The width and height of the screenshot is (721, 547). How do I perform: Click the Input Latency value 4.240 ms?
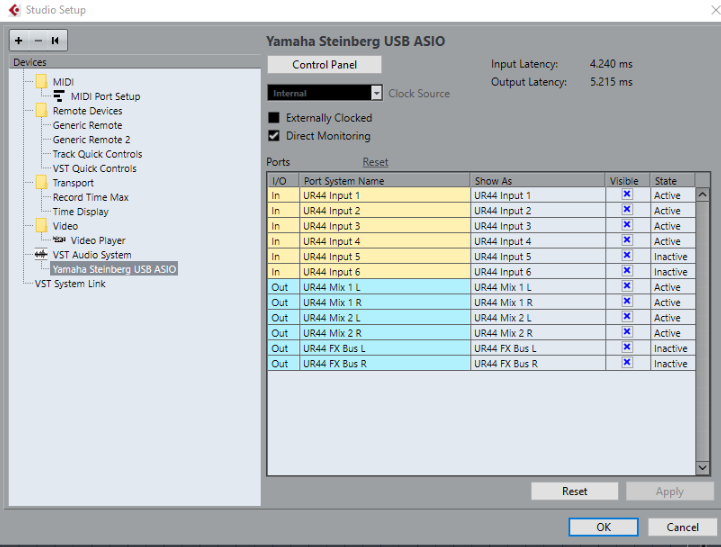[x=611, y=64]
